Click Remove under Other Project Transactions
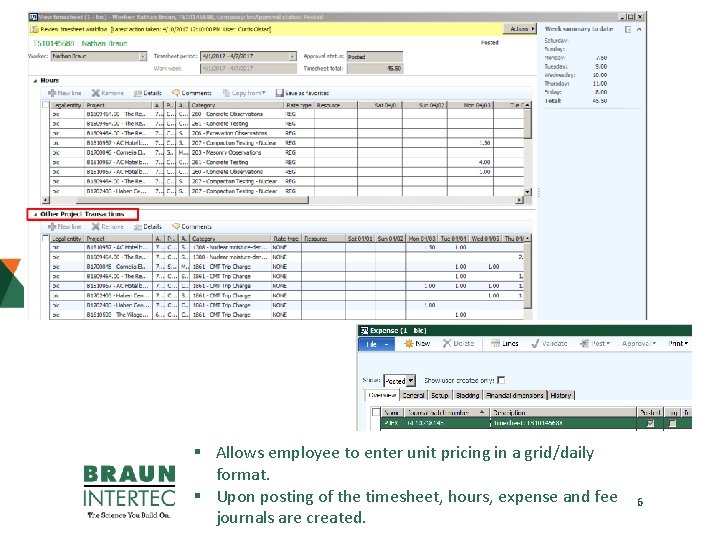Viewport: 720px width, 540px height. (x=108, y=227)
